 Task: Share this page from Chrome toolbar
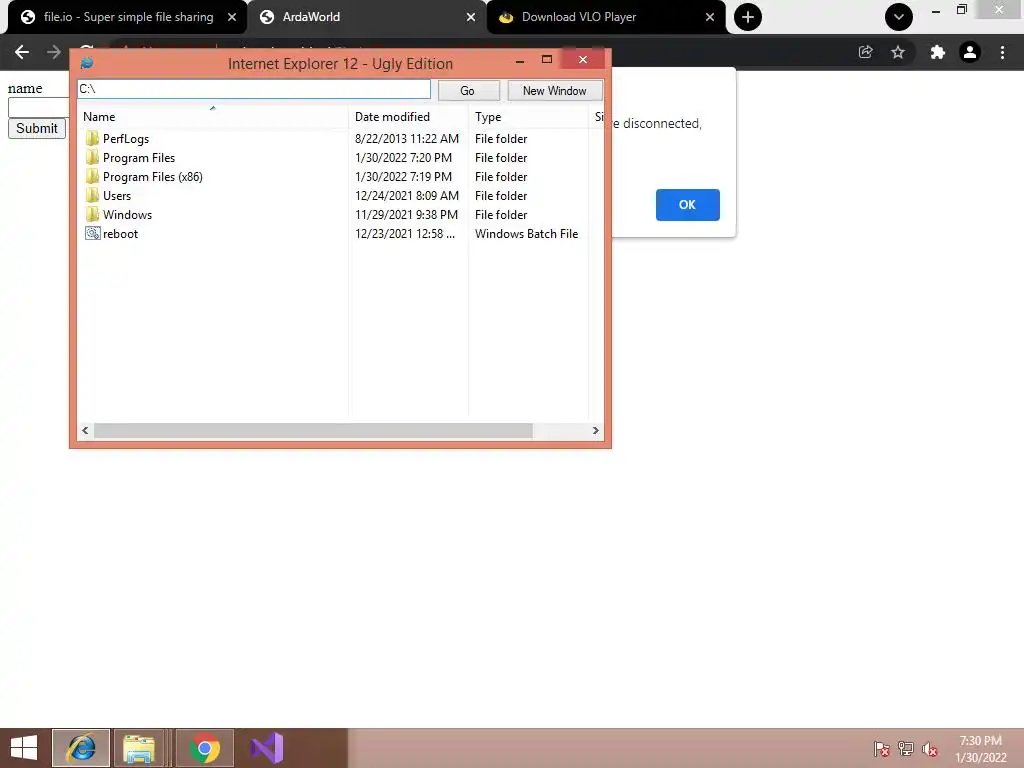pyautogui.click(x=865, y=52)
